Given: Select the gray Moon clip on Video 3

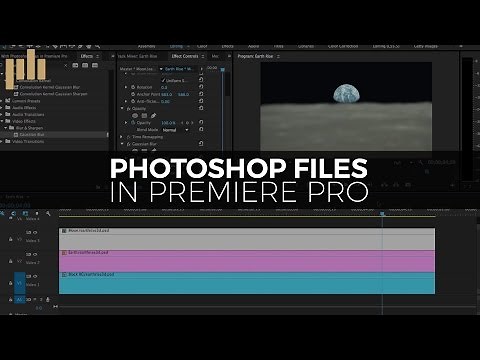Looking at the screenshot, I should coord(247,239).
